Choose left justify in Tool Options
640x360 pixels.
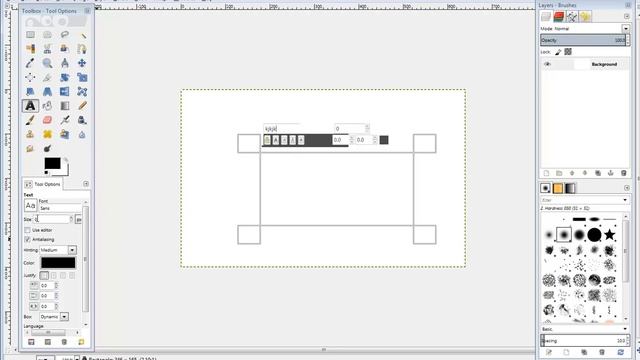point(44,276)
